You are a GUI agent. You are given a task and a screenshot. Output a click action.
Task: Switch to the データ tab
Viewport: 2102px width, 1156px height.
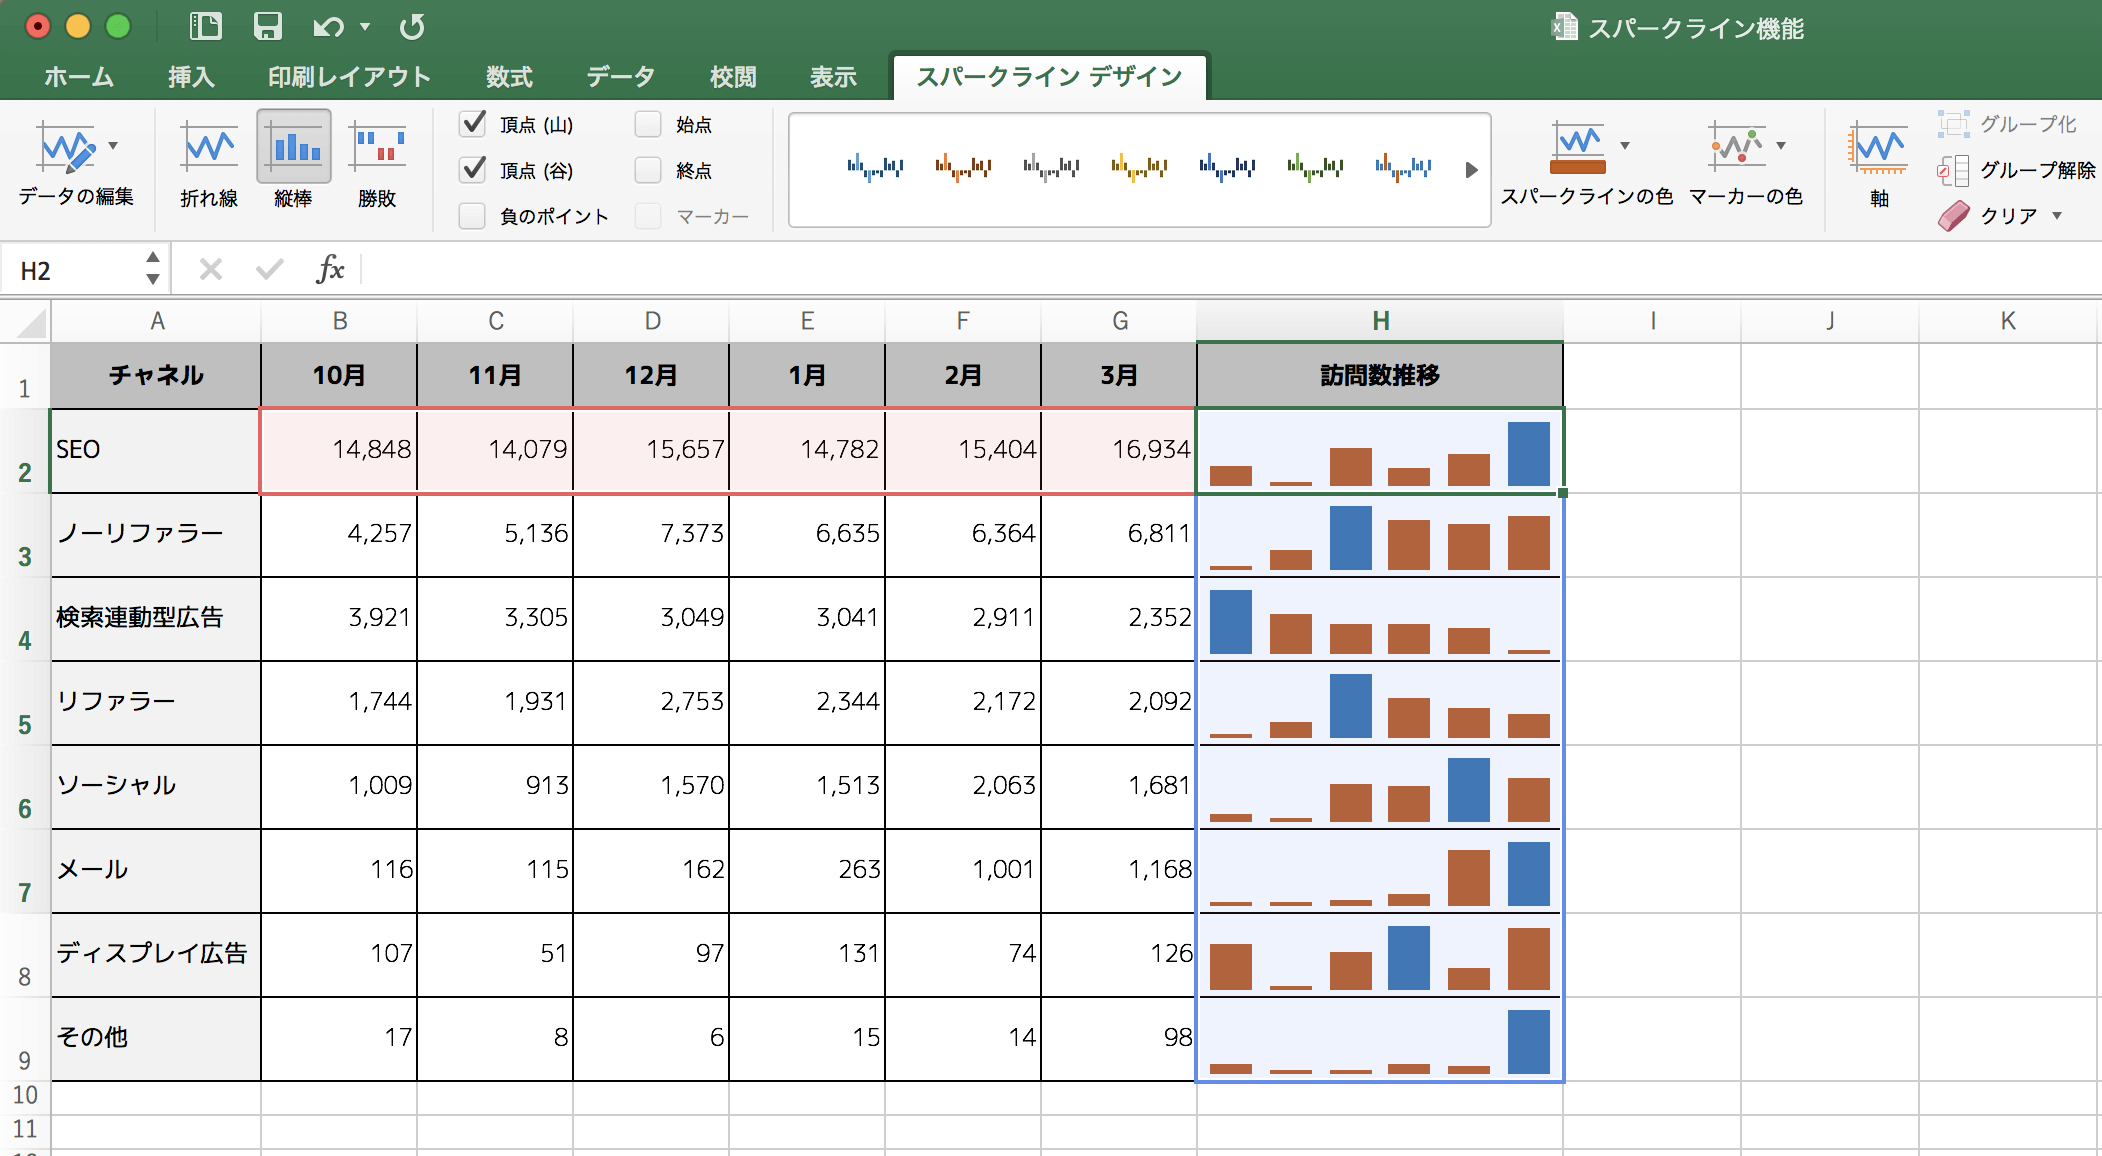coord(620,77)
